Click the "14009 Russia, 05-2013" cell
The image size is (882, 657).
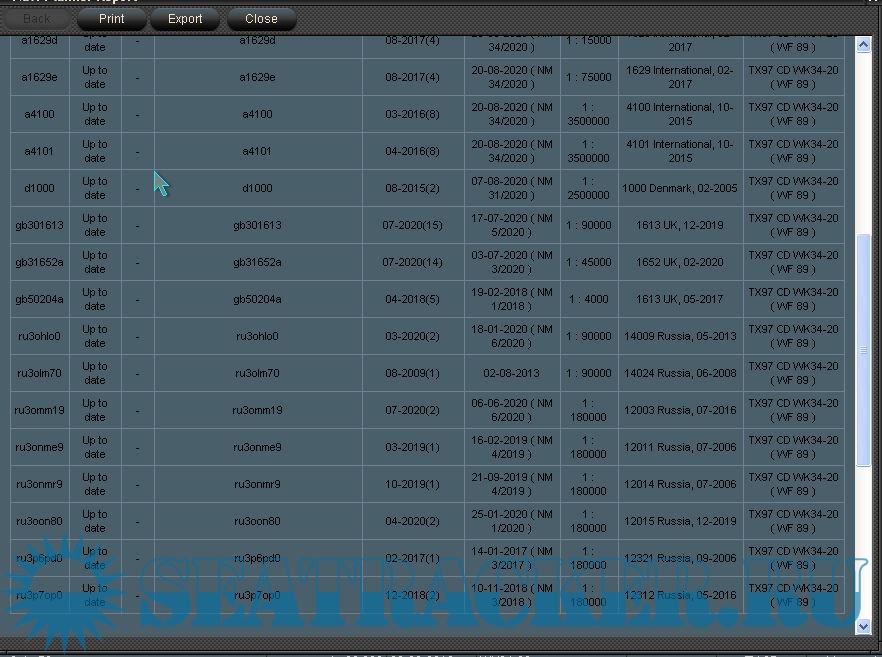click(x=680, y=337)
